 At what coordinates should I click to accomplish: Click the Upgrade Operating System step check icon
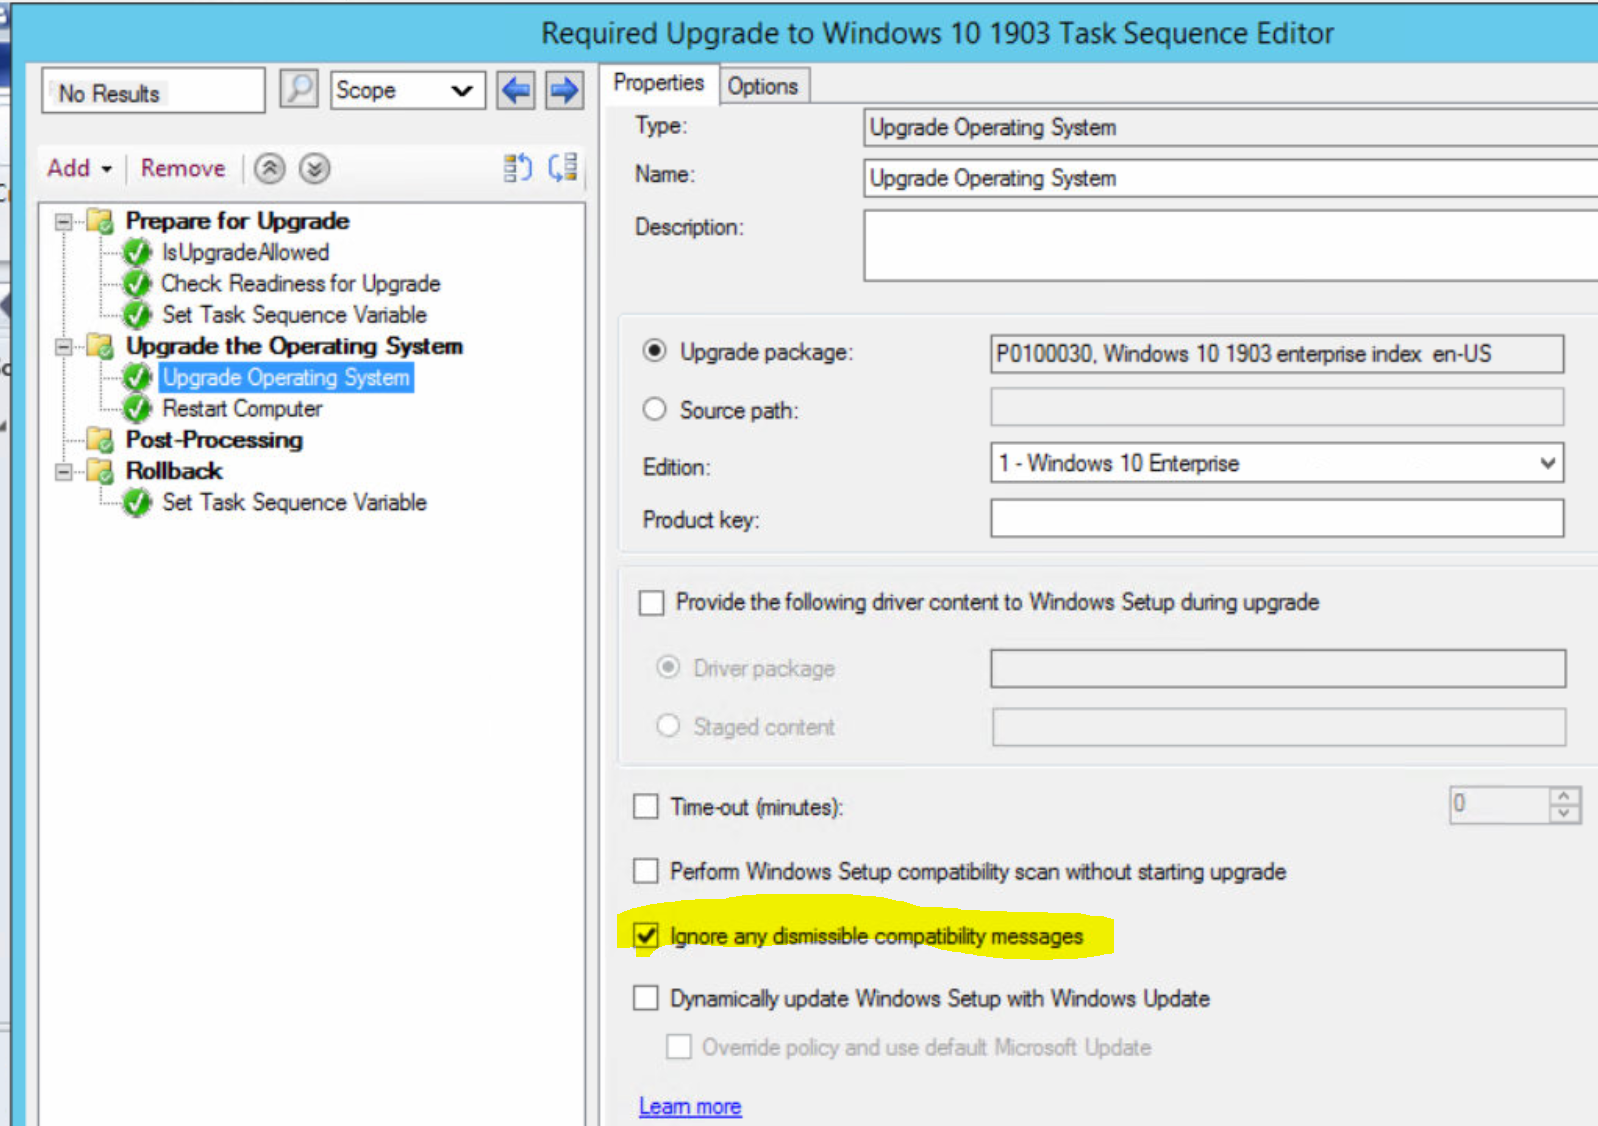tap(137, 378)
